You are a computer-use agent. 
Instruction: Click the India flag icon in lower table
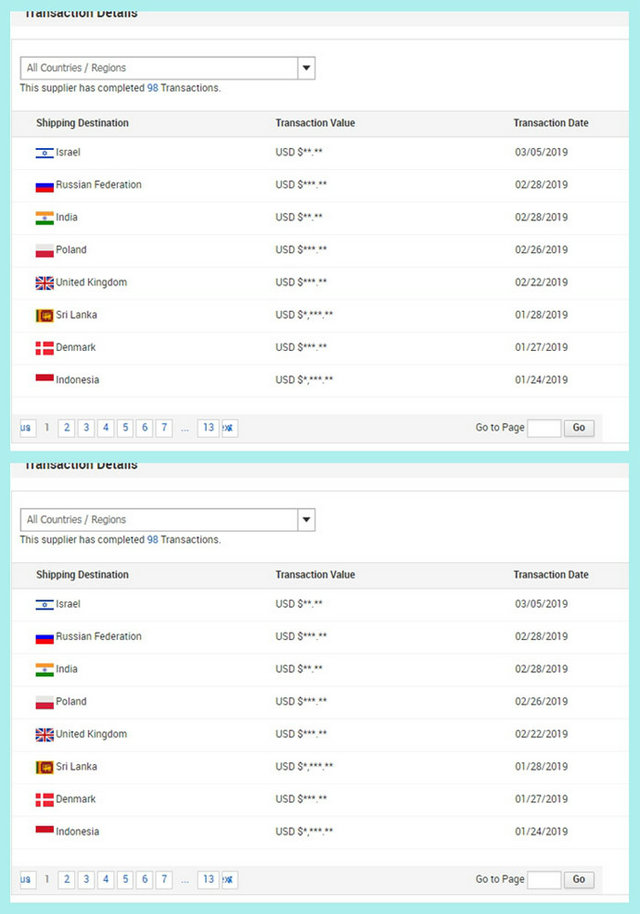click(44, 670)
